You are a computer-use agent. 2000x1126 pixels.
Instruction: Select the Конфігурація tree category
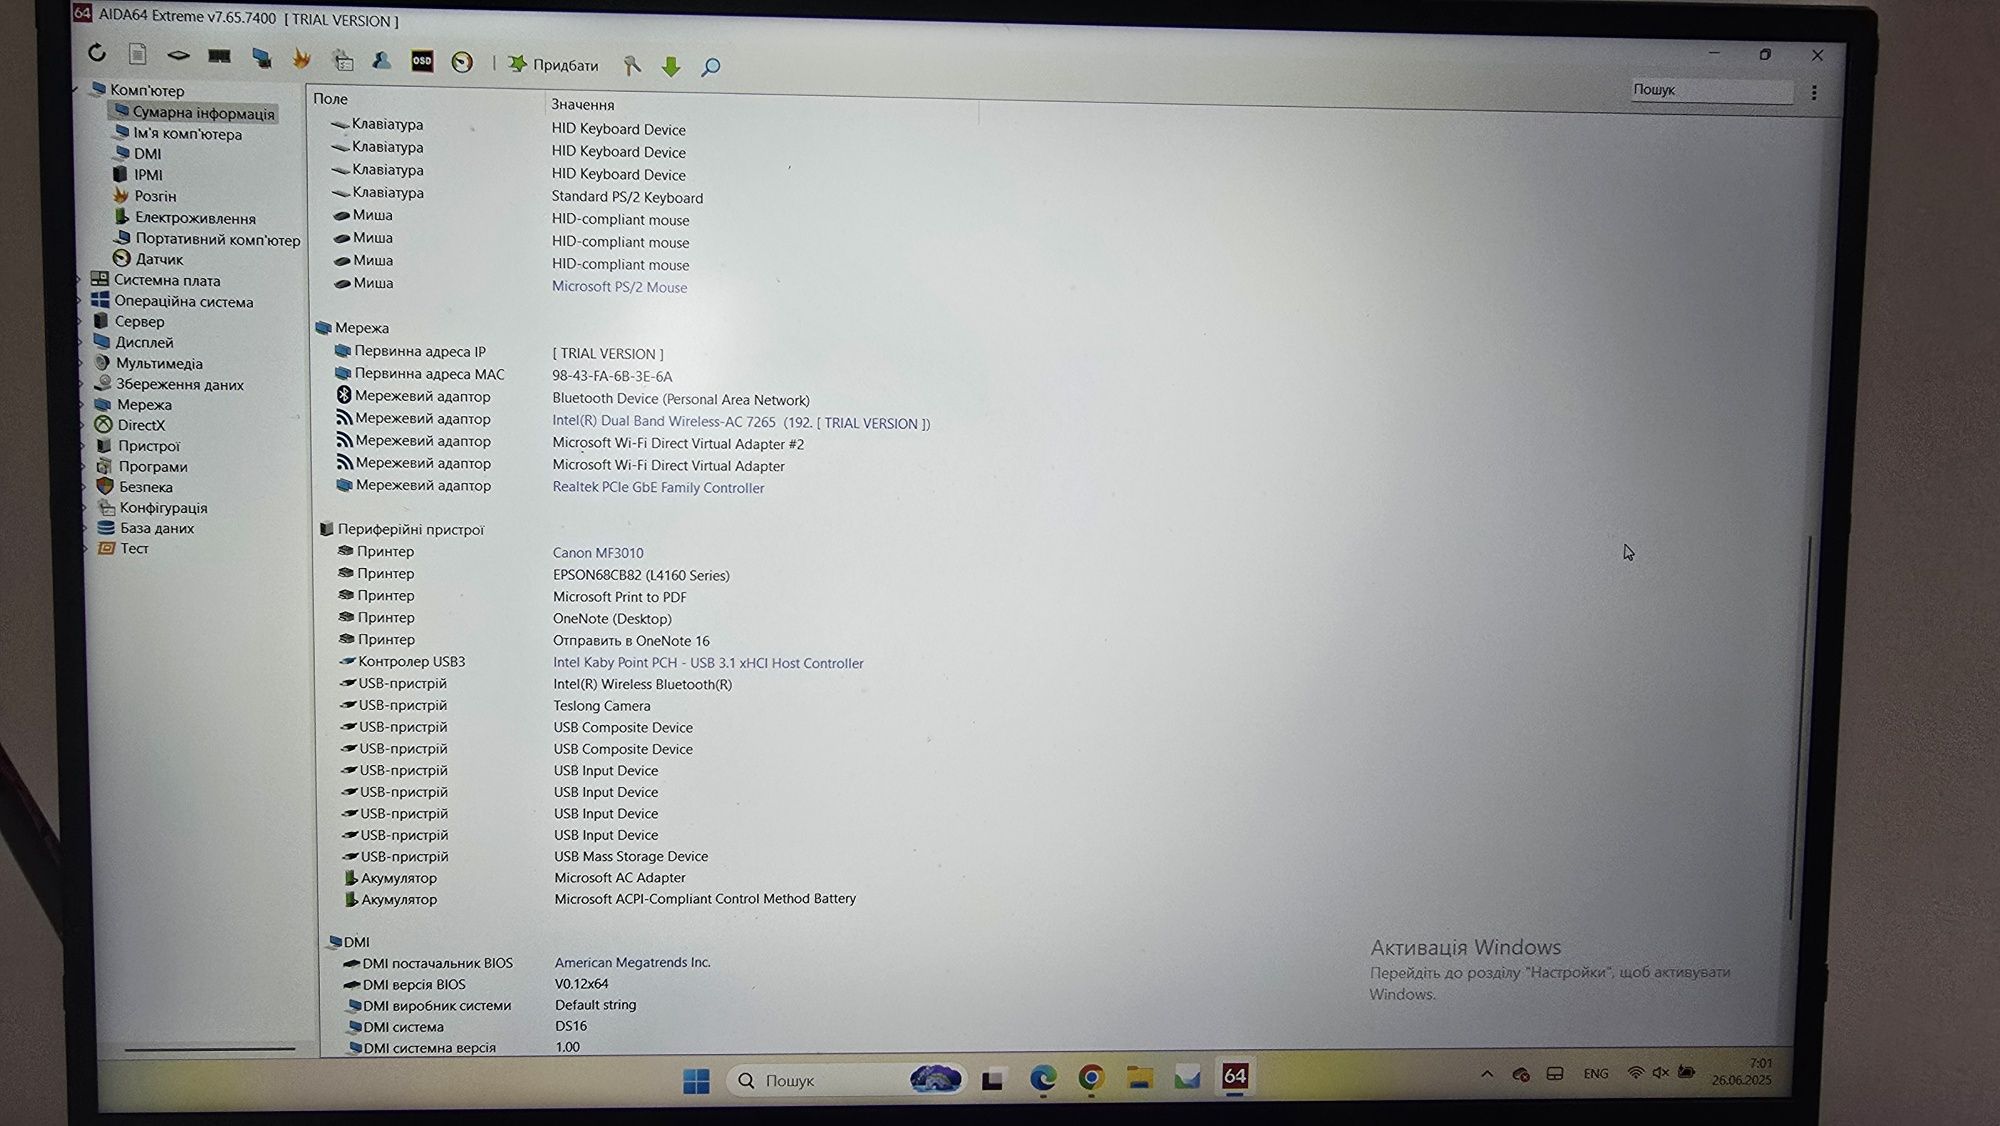click(x=163, y=508)
